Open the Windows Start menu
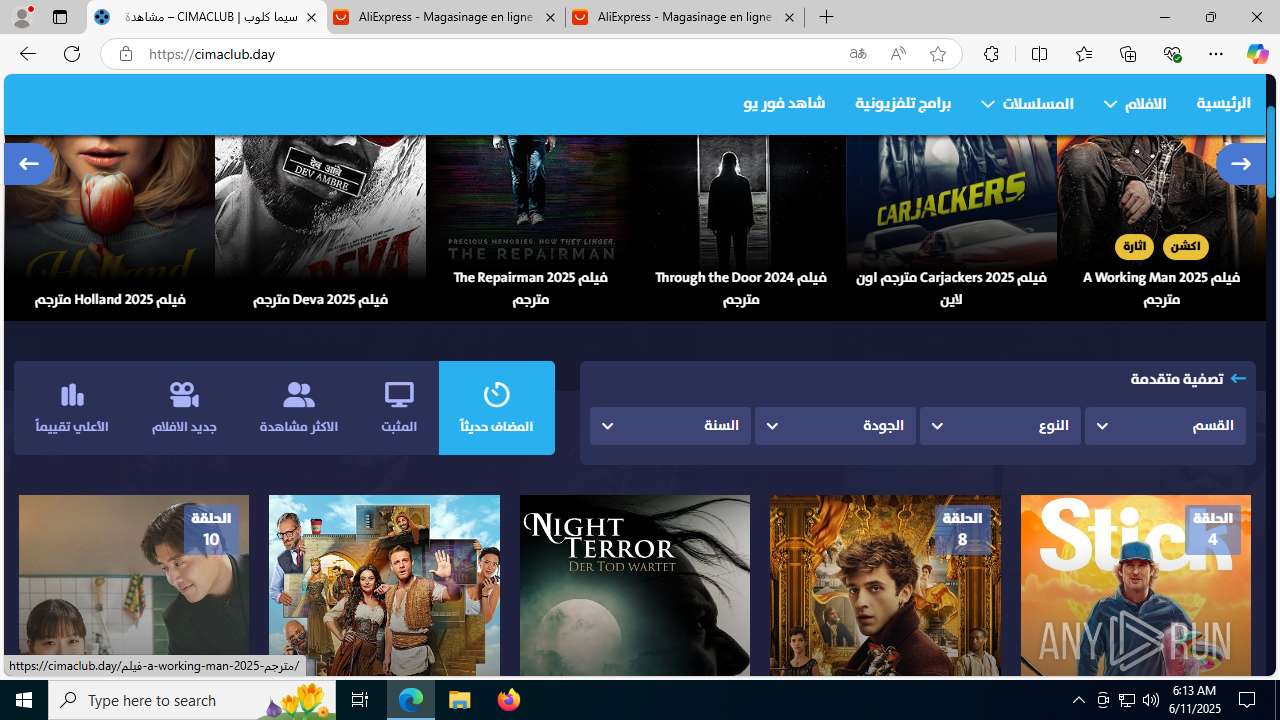 (x=24, y=700)
